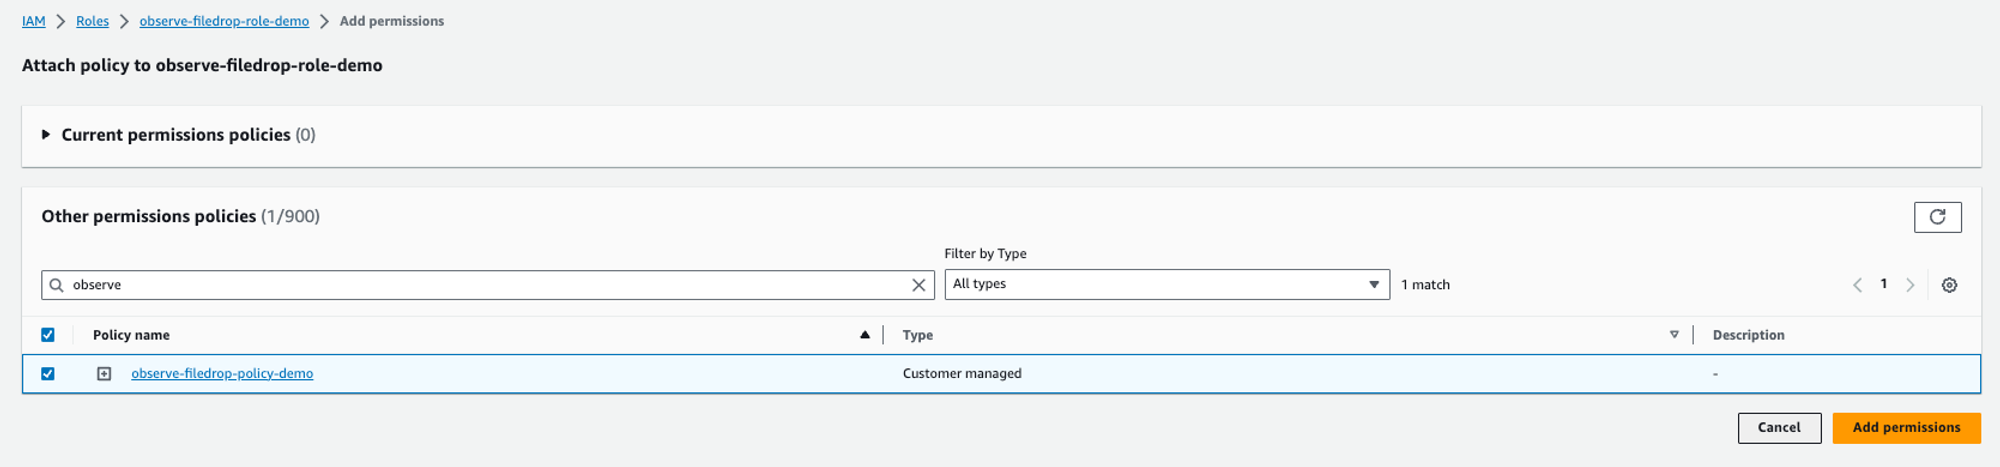Click Add permissions breadcrumb text
The height and width of the screenshot is (467, 2000).
click(x=392, y=21)
